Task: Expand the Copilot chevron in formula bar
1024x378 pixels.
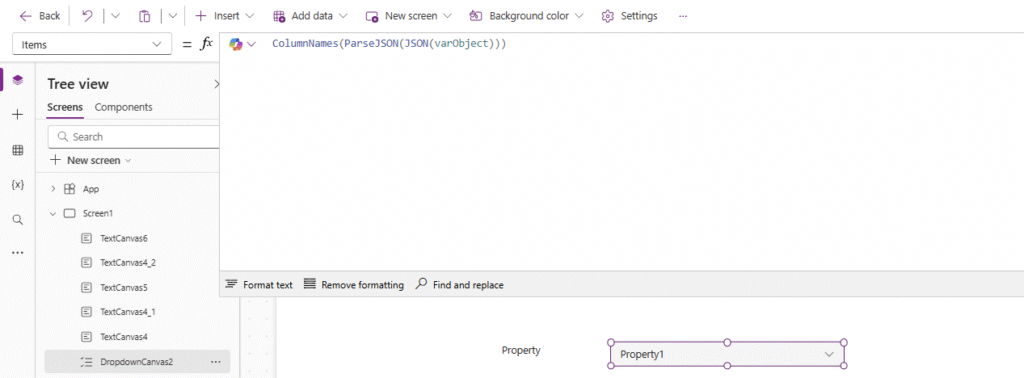Action: [251, 44]
